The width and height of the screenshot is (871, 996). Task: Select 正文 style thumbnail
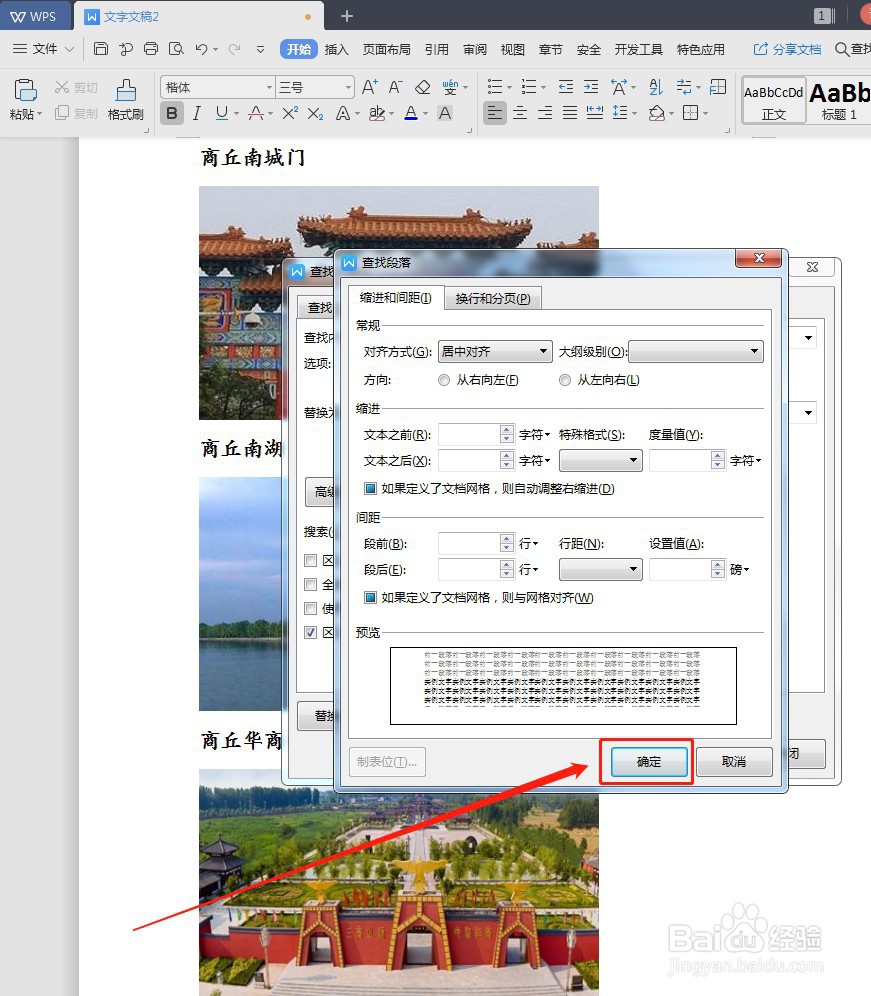click(774, 102)
